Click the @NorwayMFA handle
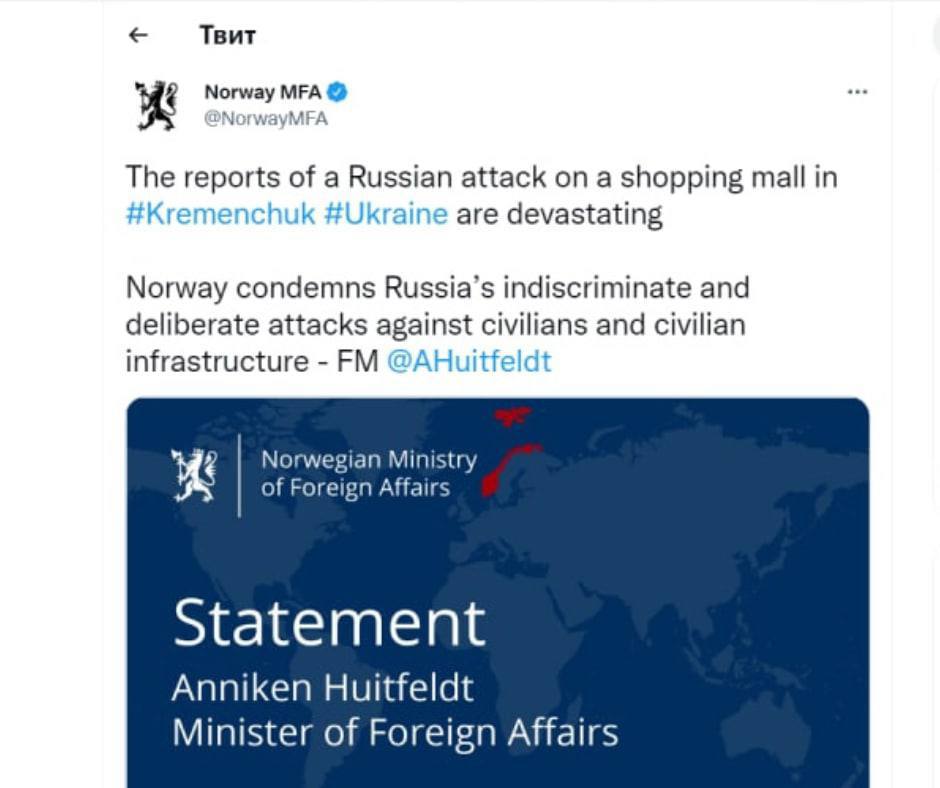This screenshot has width=940, height=788. 266,118
